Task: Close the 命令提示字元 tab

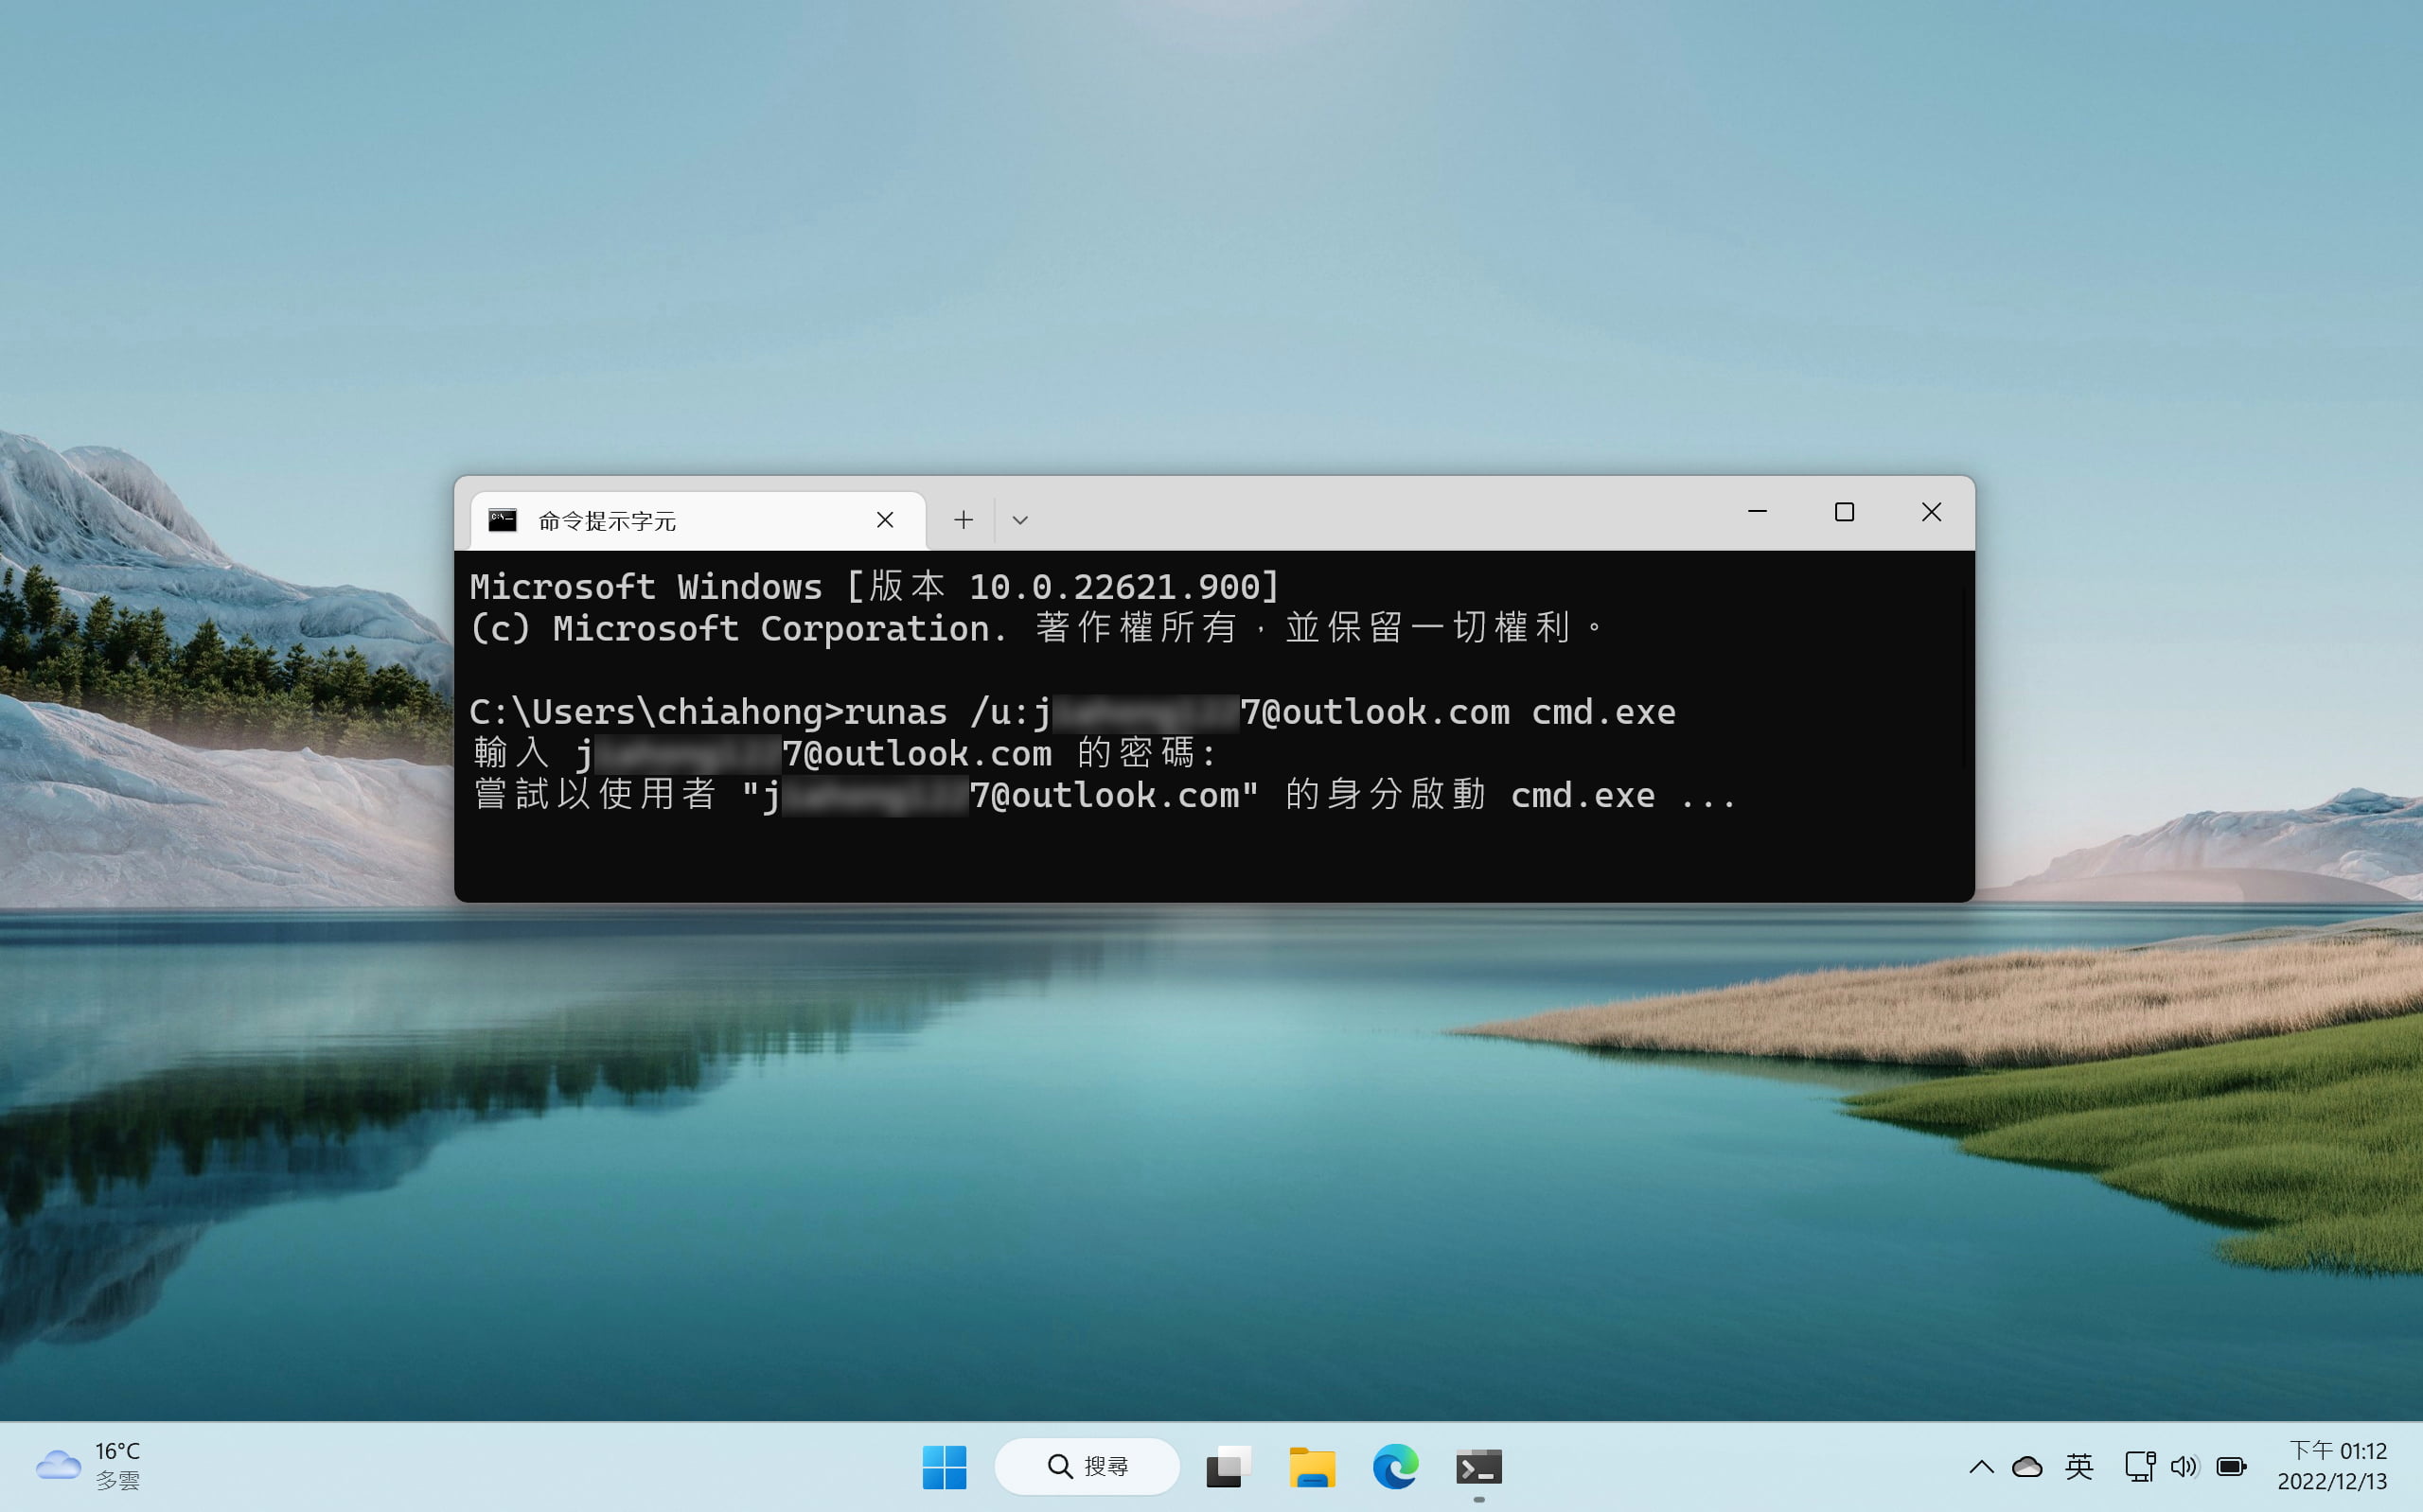Action: click(885, 520)
